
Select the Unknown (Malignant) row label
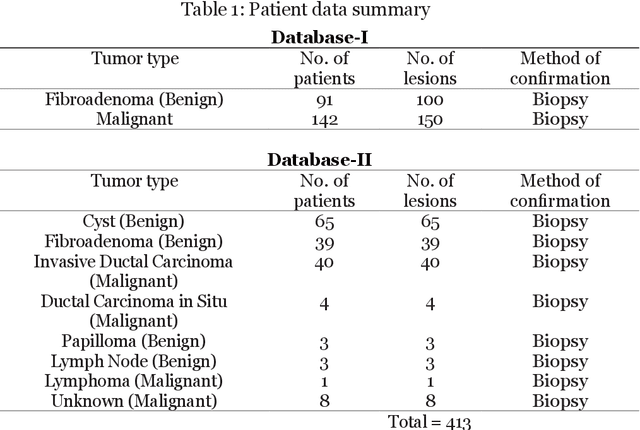coord(135,400)
